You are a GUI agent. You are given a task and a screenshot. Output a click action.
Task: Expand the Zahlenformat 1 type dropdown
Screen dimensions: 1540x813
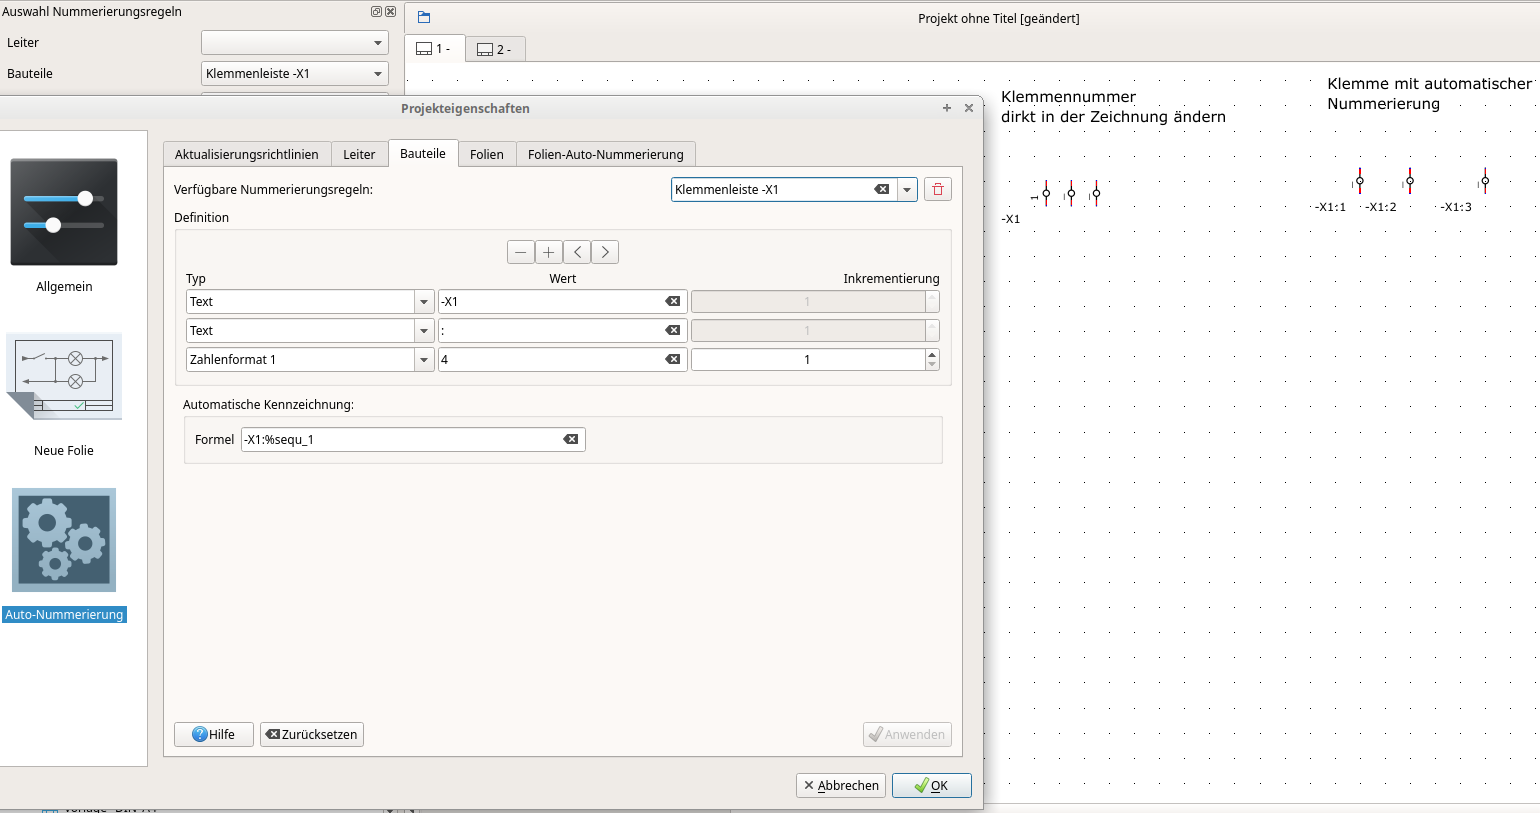click(424, 360)
